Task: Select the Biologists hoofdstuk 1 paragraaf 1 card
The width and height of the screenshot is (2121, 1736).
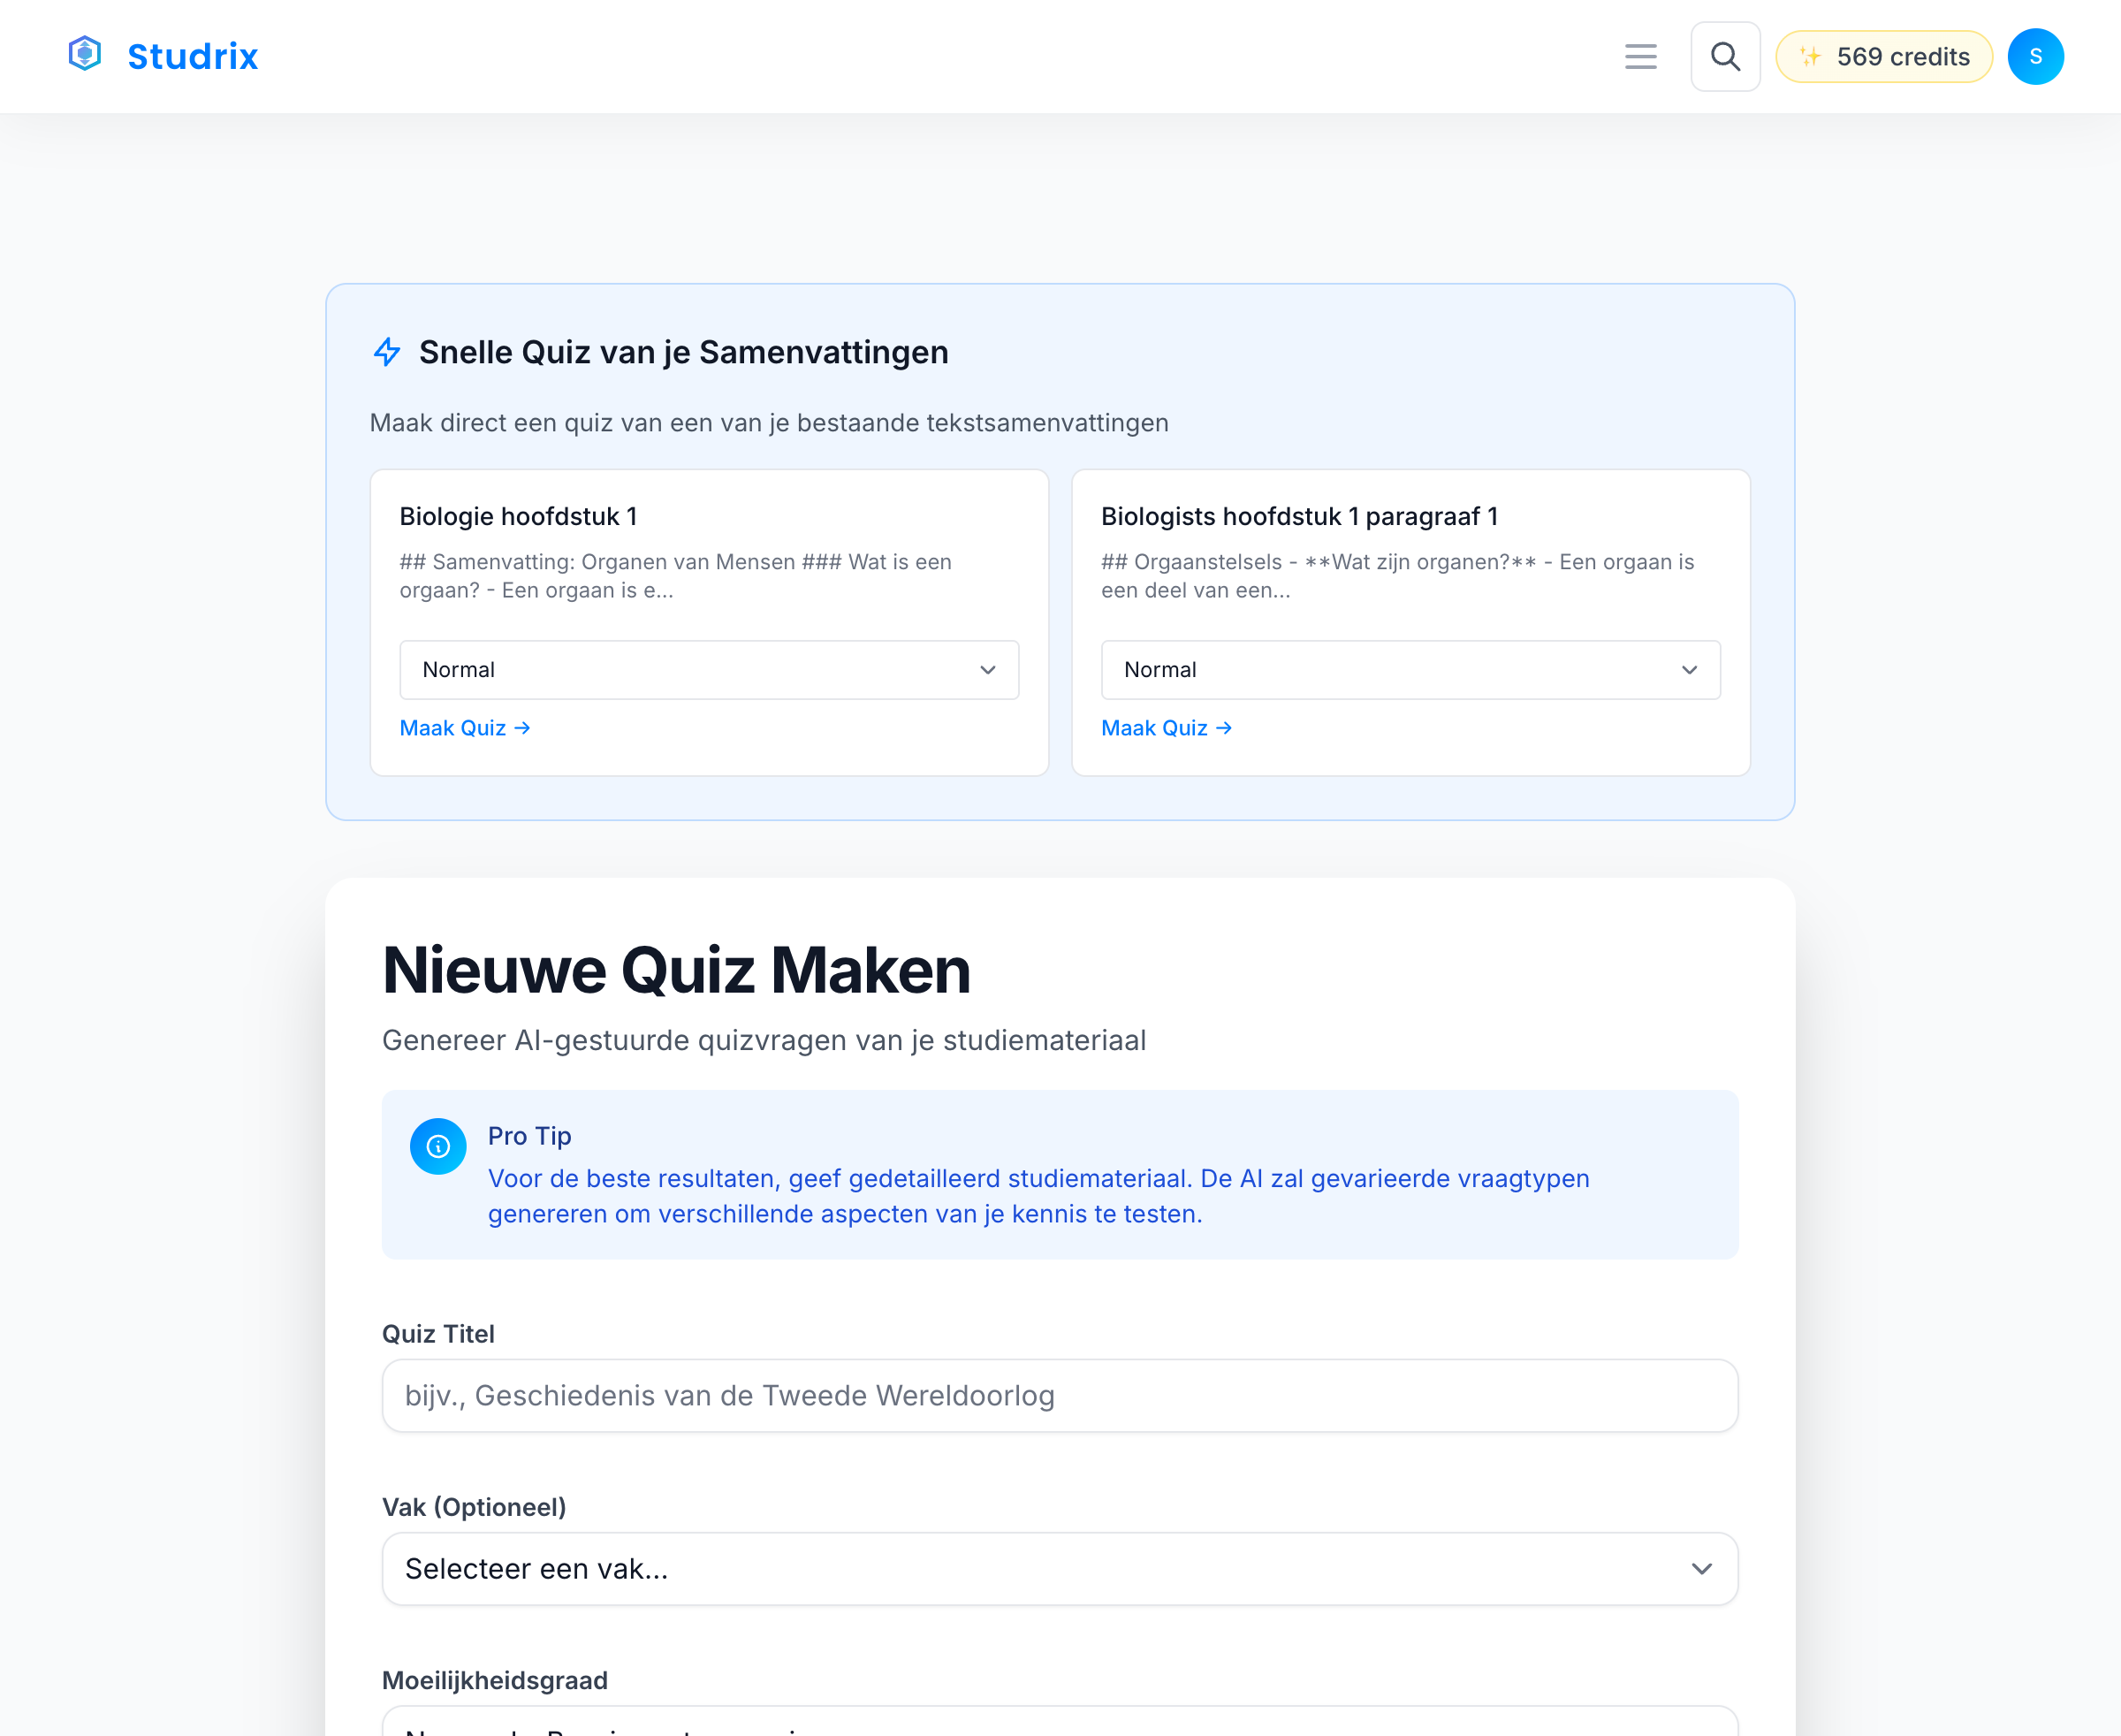Action: pyautogui.click(x=1410, y=560)
